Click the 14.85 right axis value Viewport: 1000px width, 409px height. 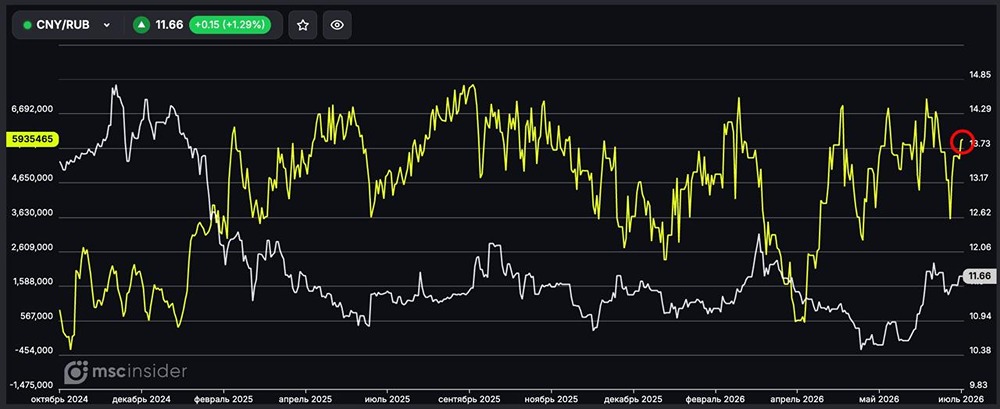click(978, 75)
